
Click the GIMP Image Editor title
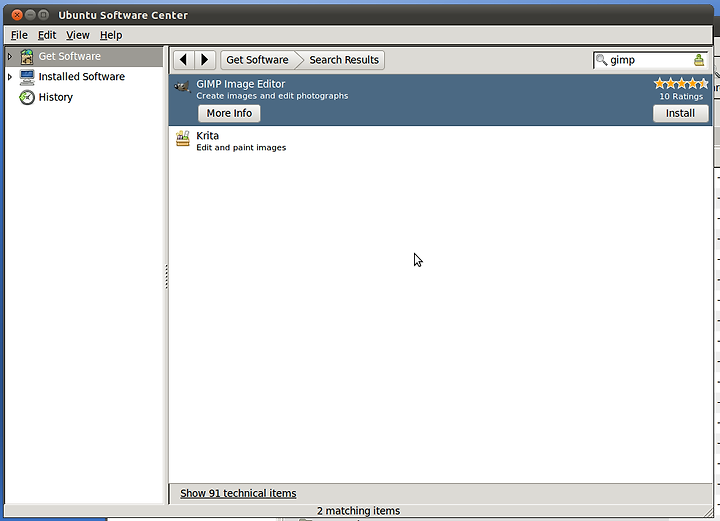tap(241, 84)
